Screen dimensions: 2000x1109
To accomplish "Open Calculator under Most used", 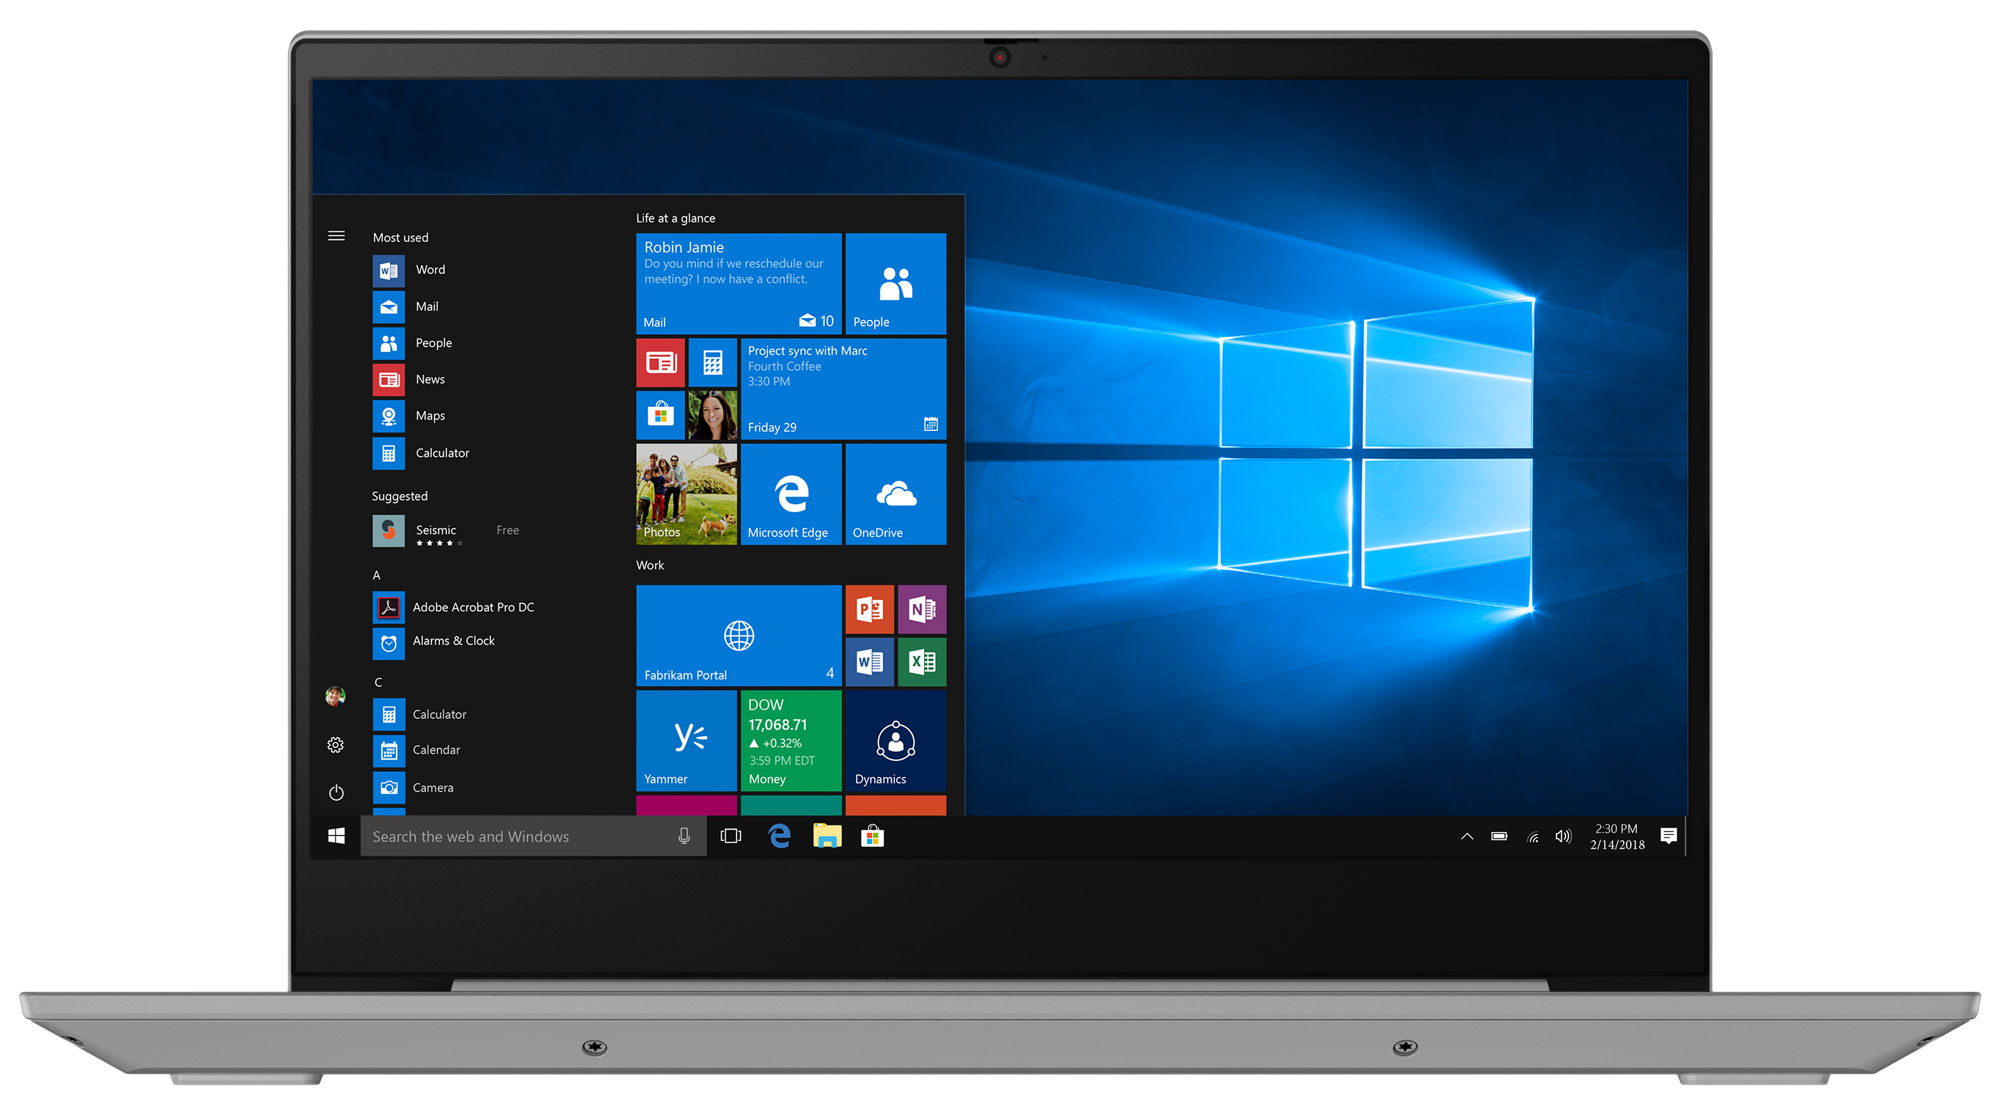I will pyautogui.click(x=422, y=453).
